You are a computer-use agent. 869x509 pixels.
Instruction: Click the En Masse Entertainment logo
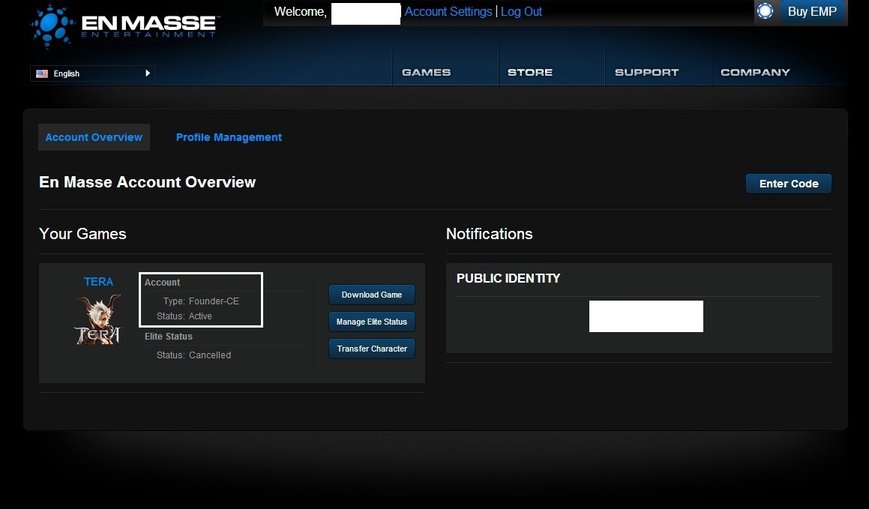pyautogui.click(x=124, y=26)
